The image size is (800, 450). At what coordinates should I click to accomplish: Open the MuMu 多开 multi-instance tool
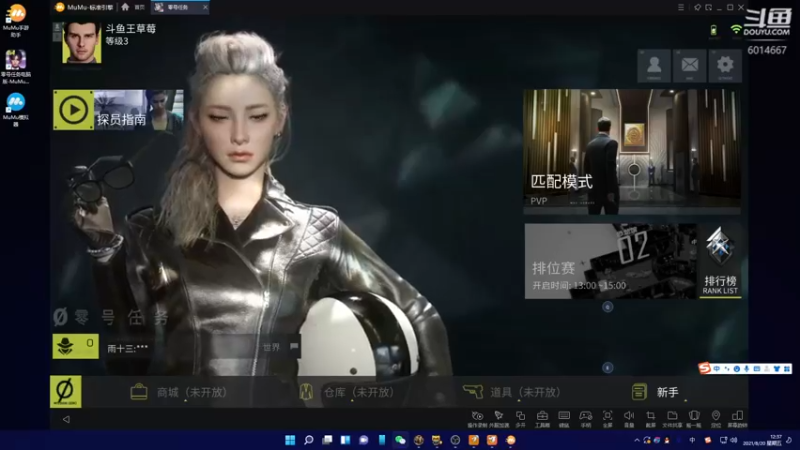[x=520, y=419]
